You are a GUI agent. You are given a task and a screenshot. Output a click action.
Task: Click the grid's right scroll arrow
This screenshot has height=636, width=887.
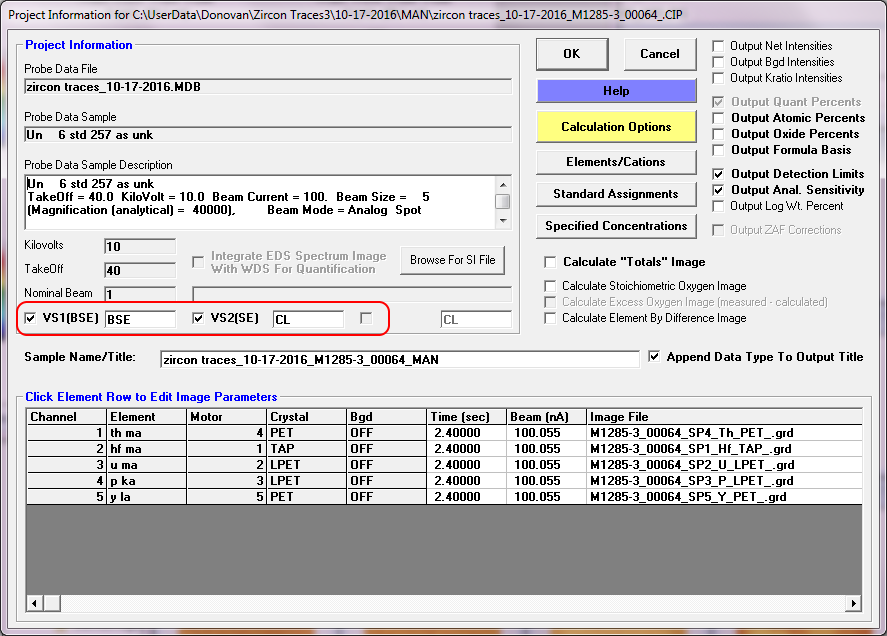pyautogui.click(x=852, y=603)
